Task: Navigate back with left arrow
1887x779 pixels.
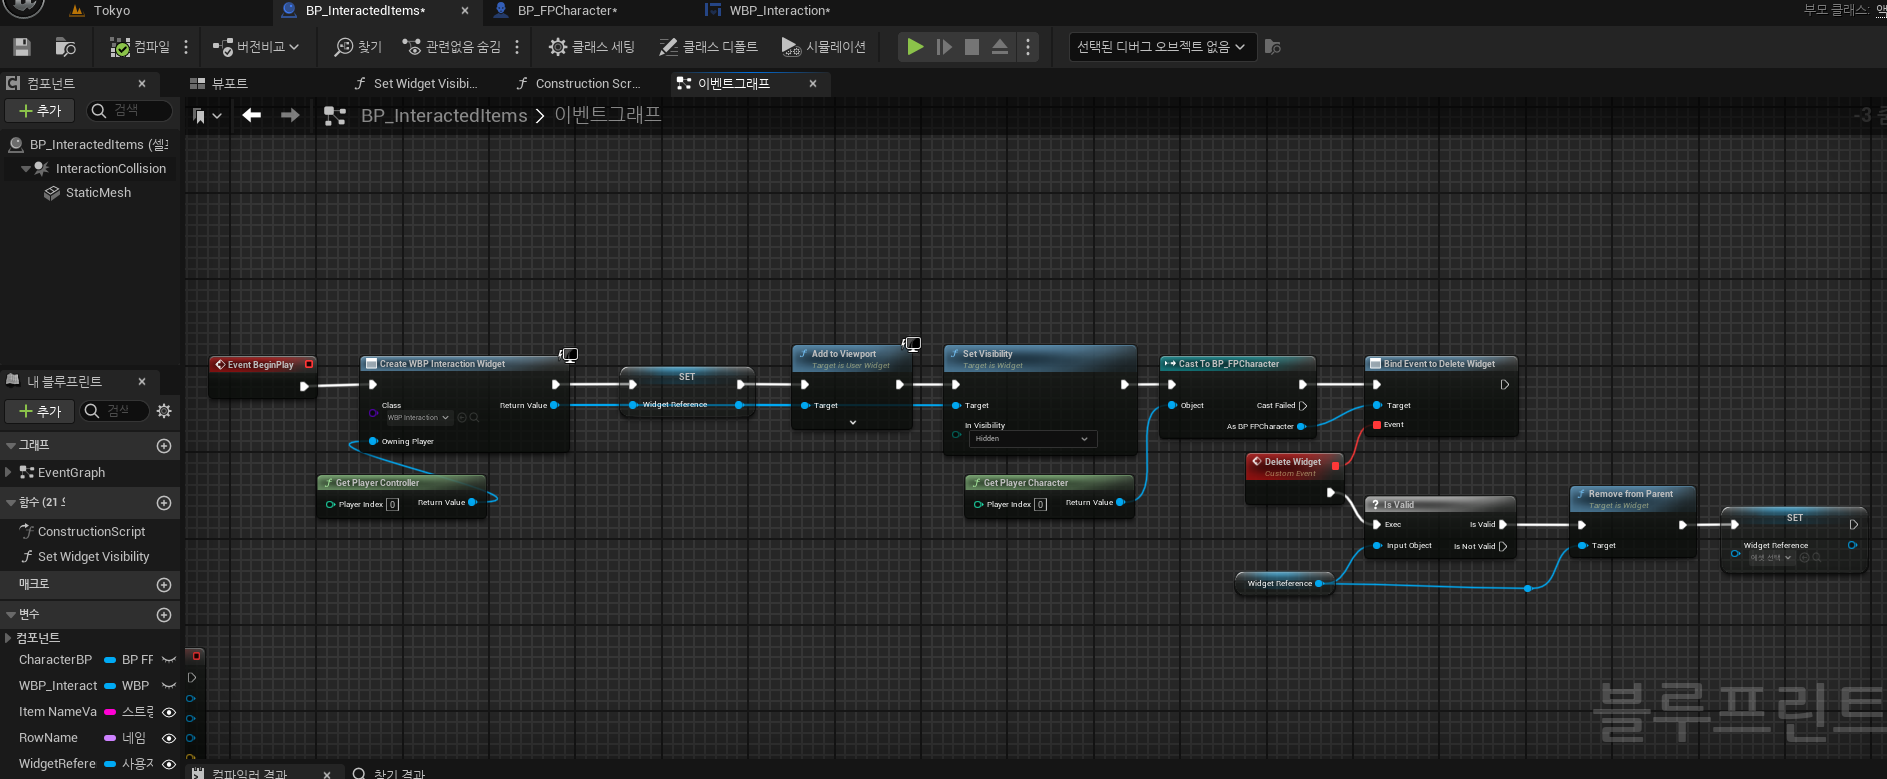Action: click(x=252, y=116)
